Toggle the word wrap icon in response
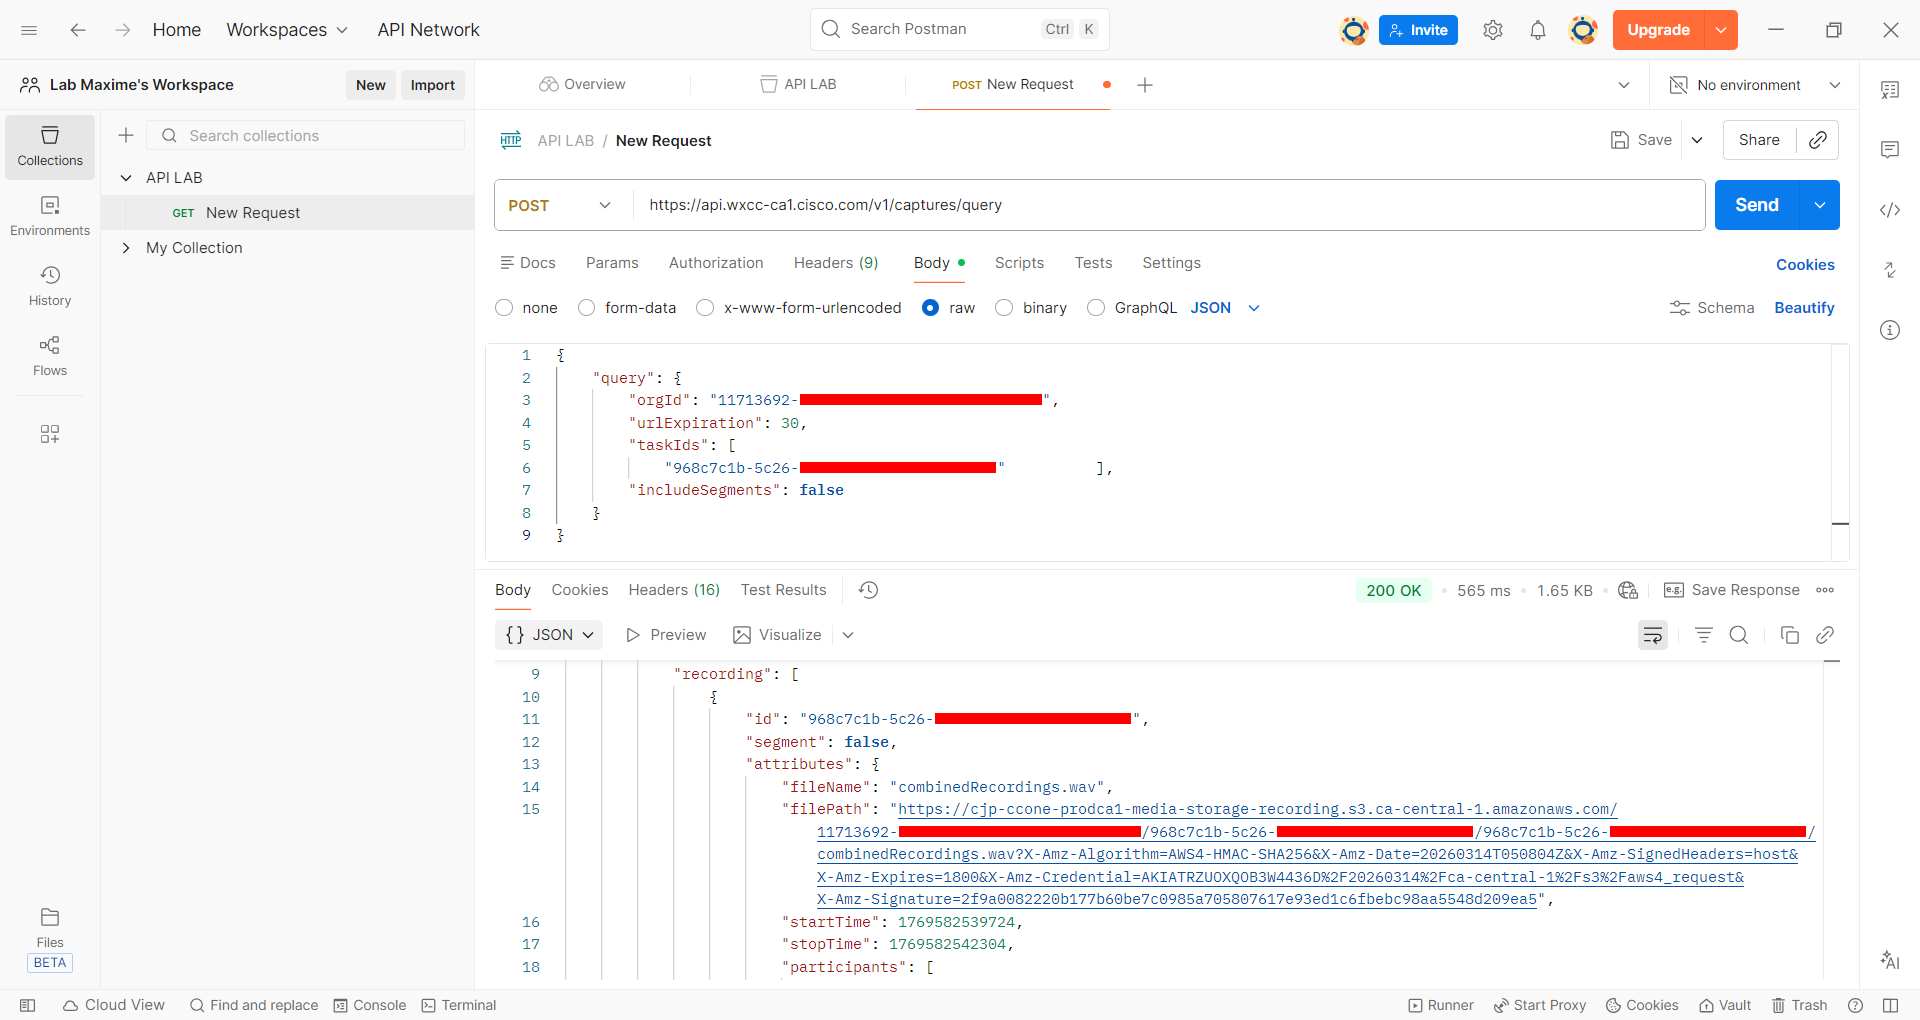The height and width of the screenshot is (1020, 1920). pyautogui.click(x=1653, y=635)
